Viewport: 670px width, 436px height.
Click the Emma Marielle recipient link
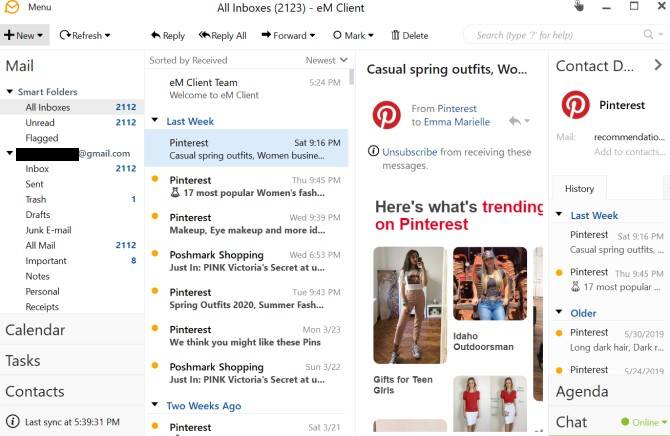457,122
